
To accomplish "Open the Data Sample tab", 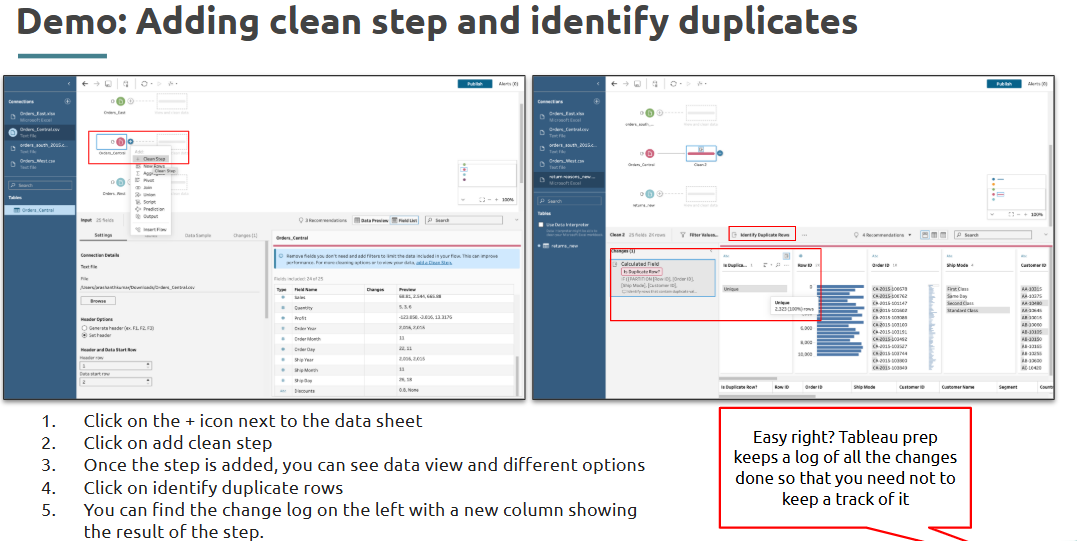I will click(198, 235).
